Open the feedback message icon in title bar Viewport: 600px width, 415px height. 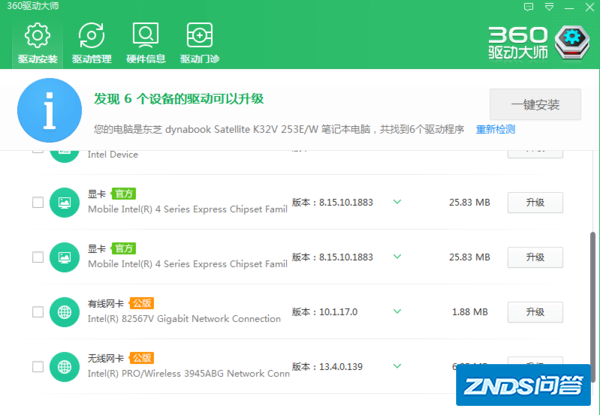pos(528,7)
